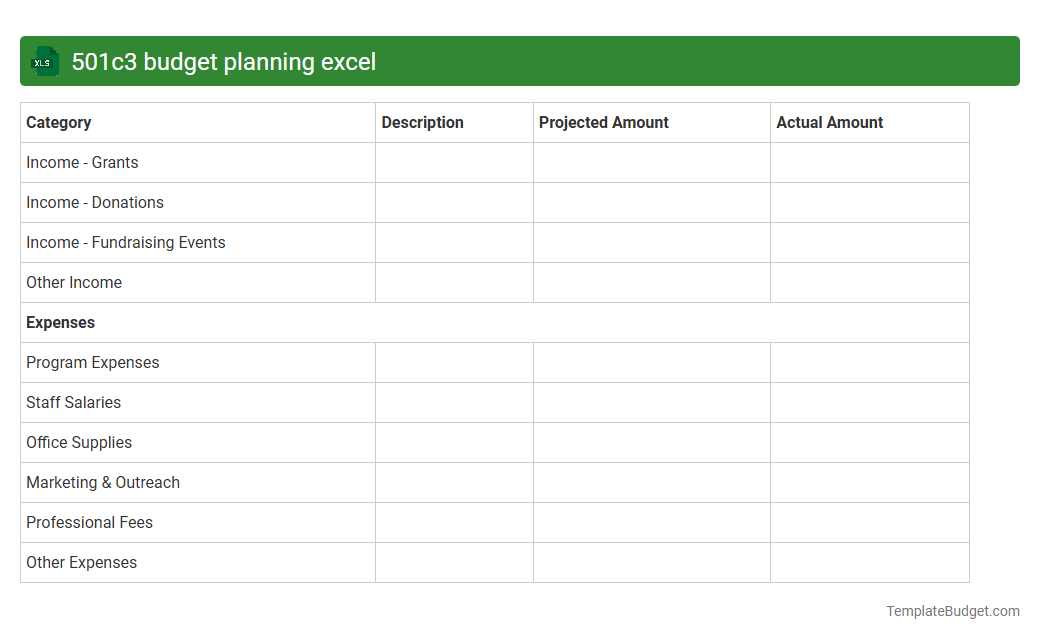Click the Expenses section header row
The image size is (1040, 640).
(x=60, y=322)
